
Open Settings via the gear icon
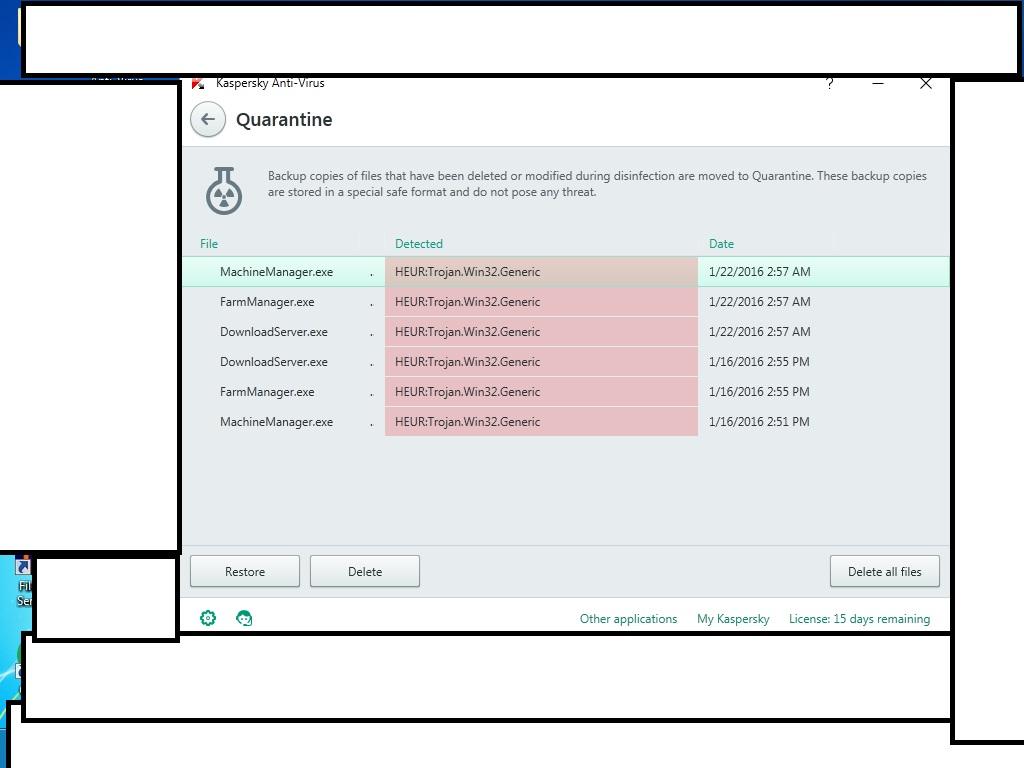[208, 618]
